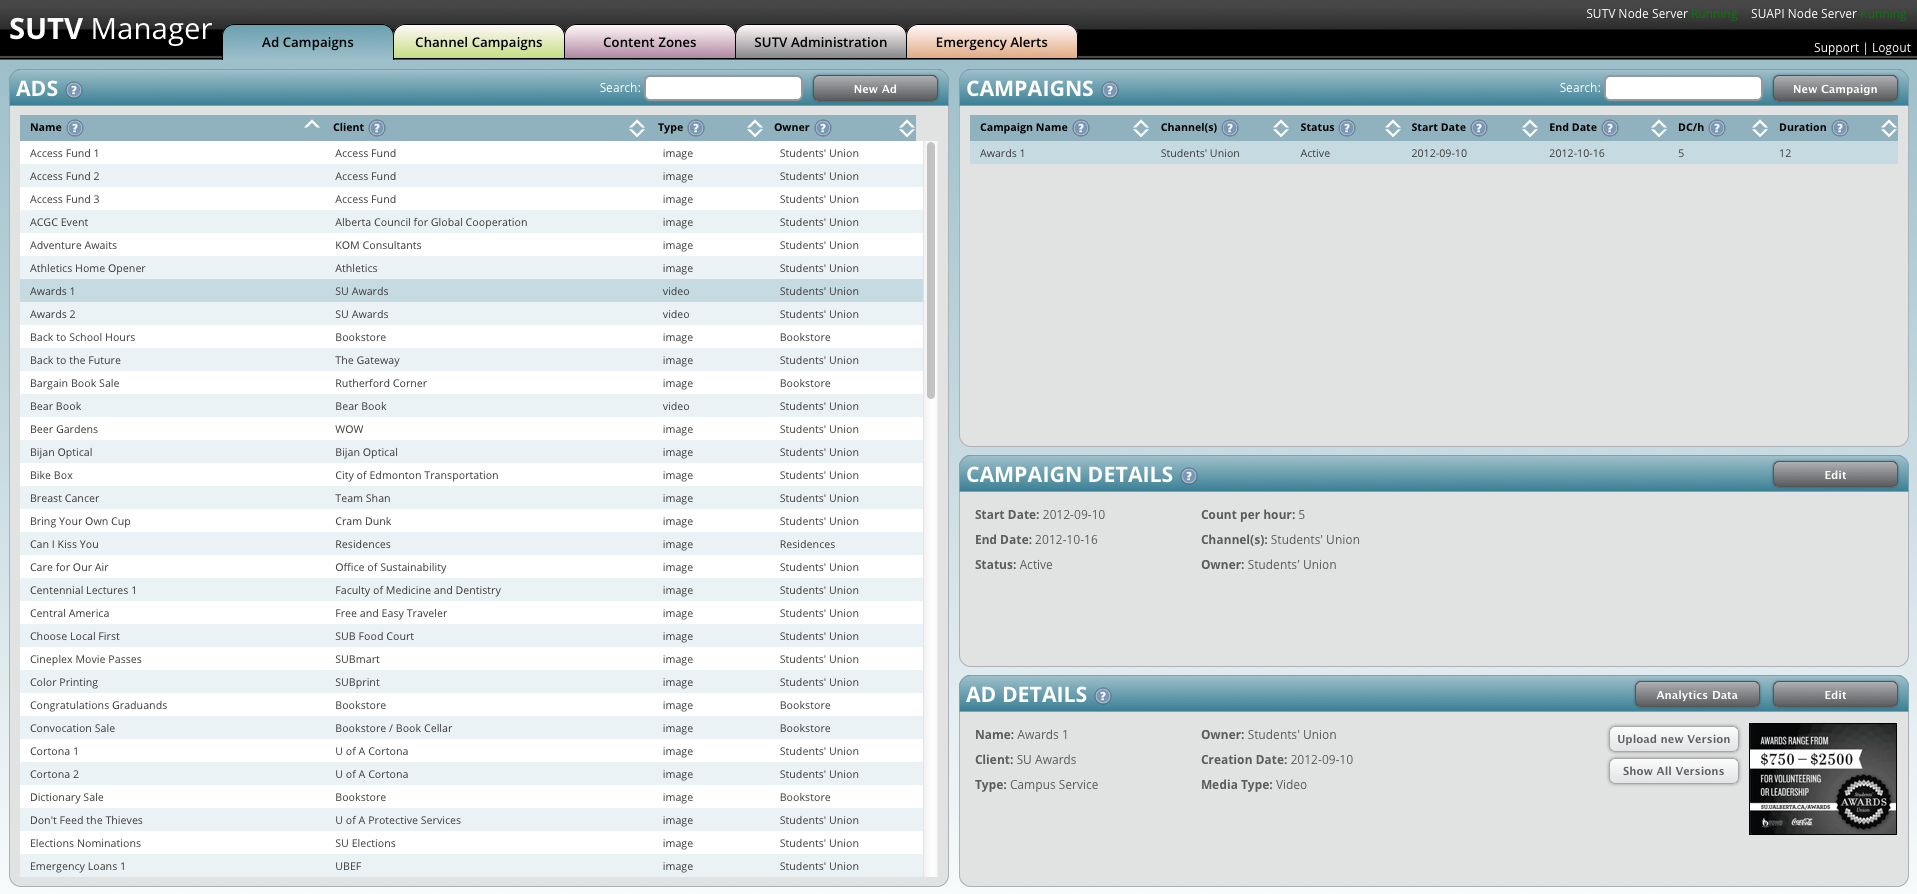
Task: Select the Athletics Home Opener ad
Action: [472, 268]
